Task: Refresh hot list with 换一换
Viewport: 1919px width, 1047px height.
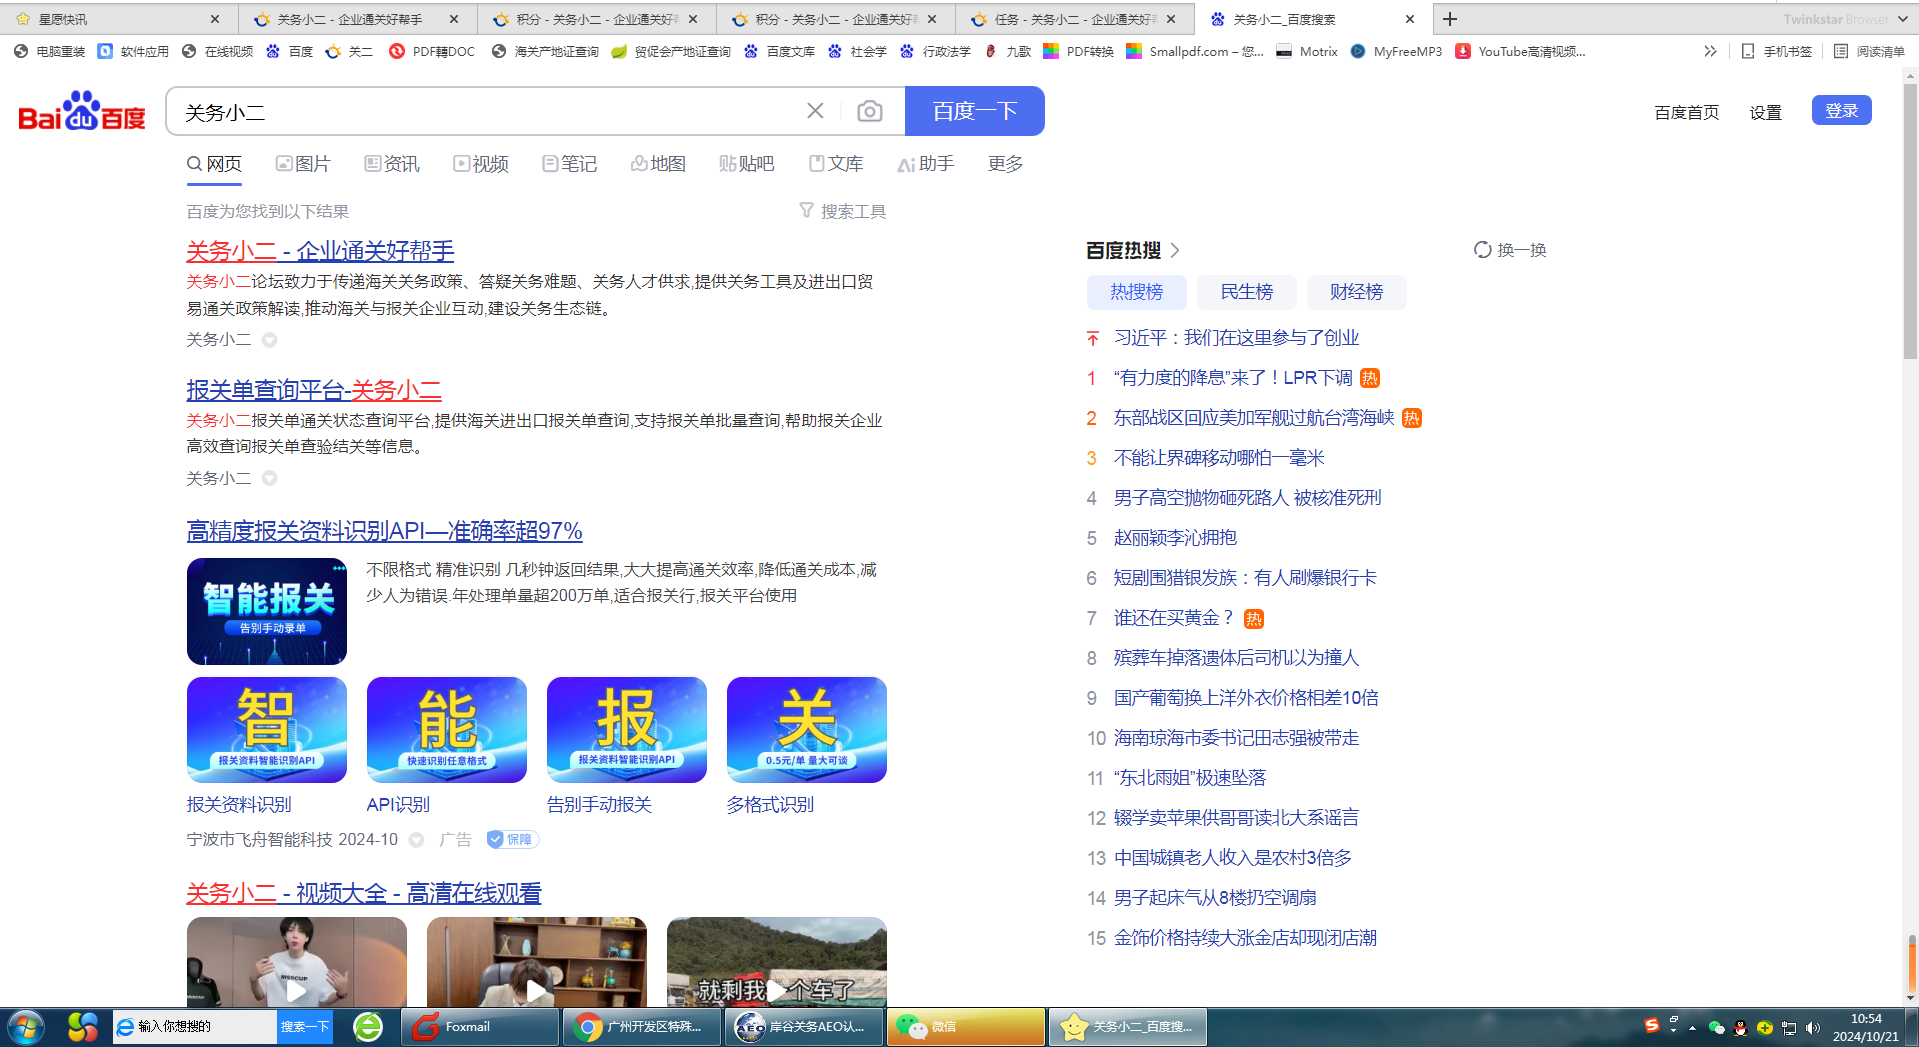Action: tap(1510, 250)
